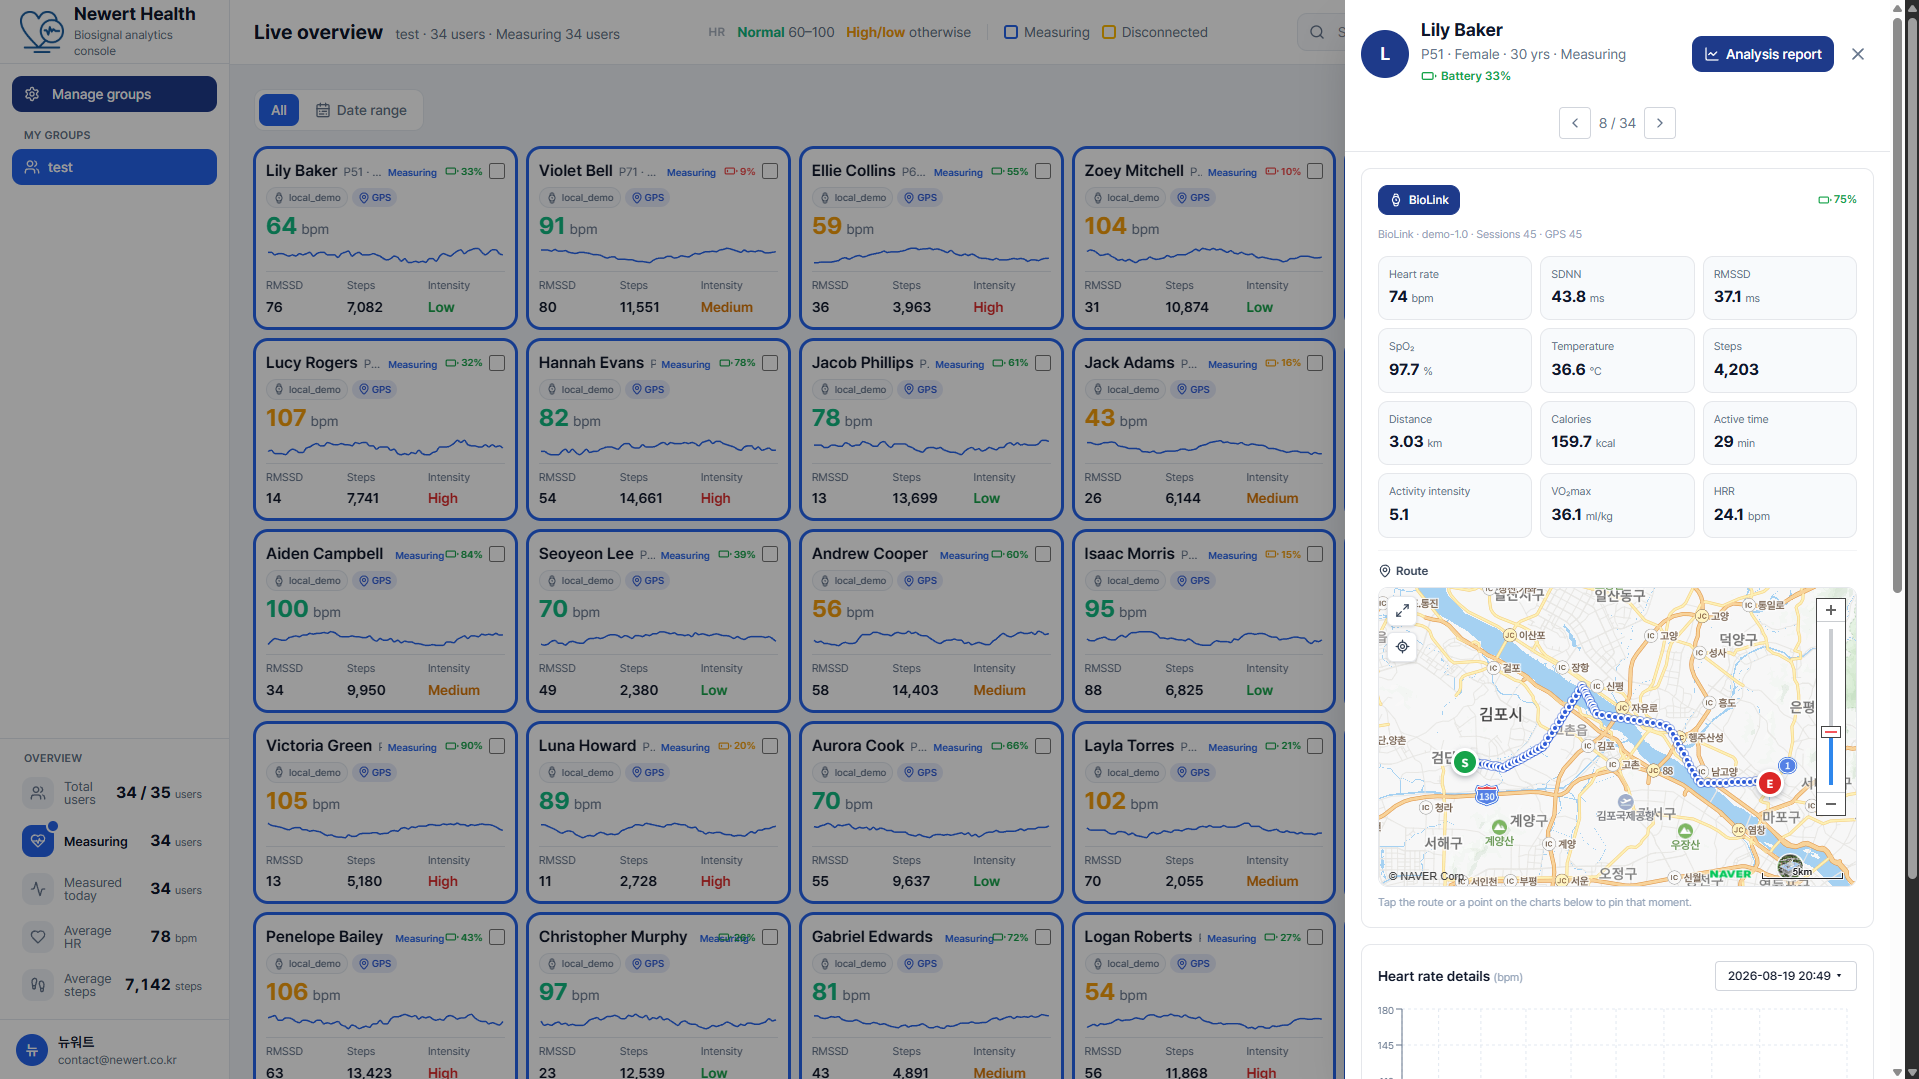The image size is (1919, 1079).
Task: Open Gabriel Edwards user card
Action: (931, 996)
